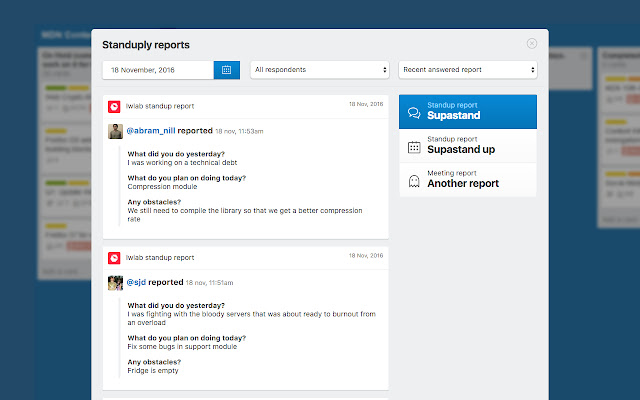
Task: Open the calendar date picker button
Action: [x=227, y=70]
